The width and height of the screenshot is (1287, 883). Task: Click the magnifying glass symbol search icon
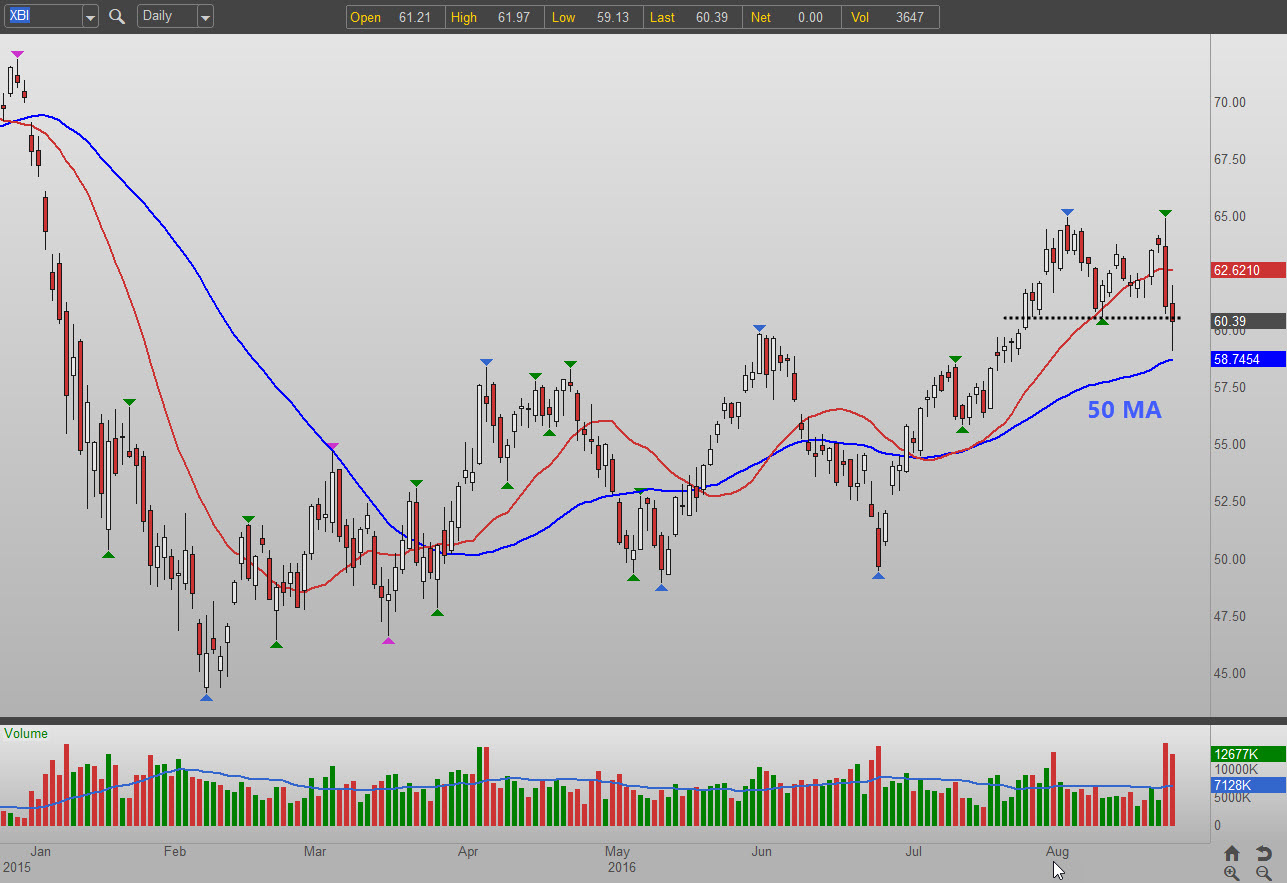point(117,17)
